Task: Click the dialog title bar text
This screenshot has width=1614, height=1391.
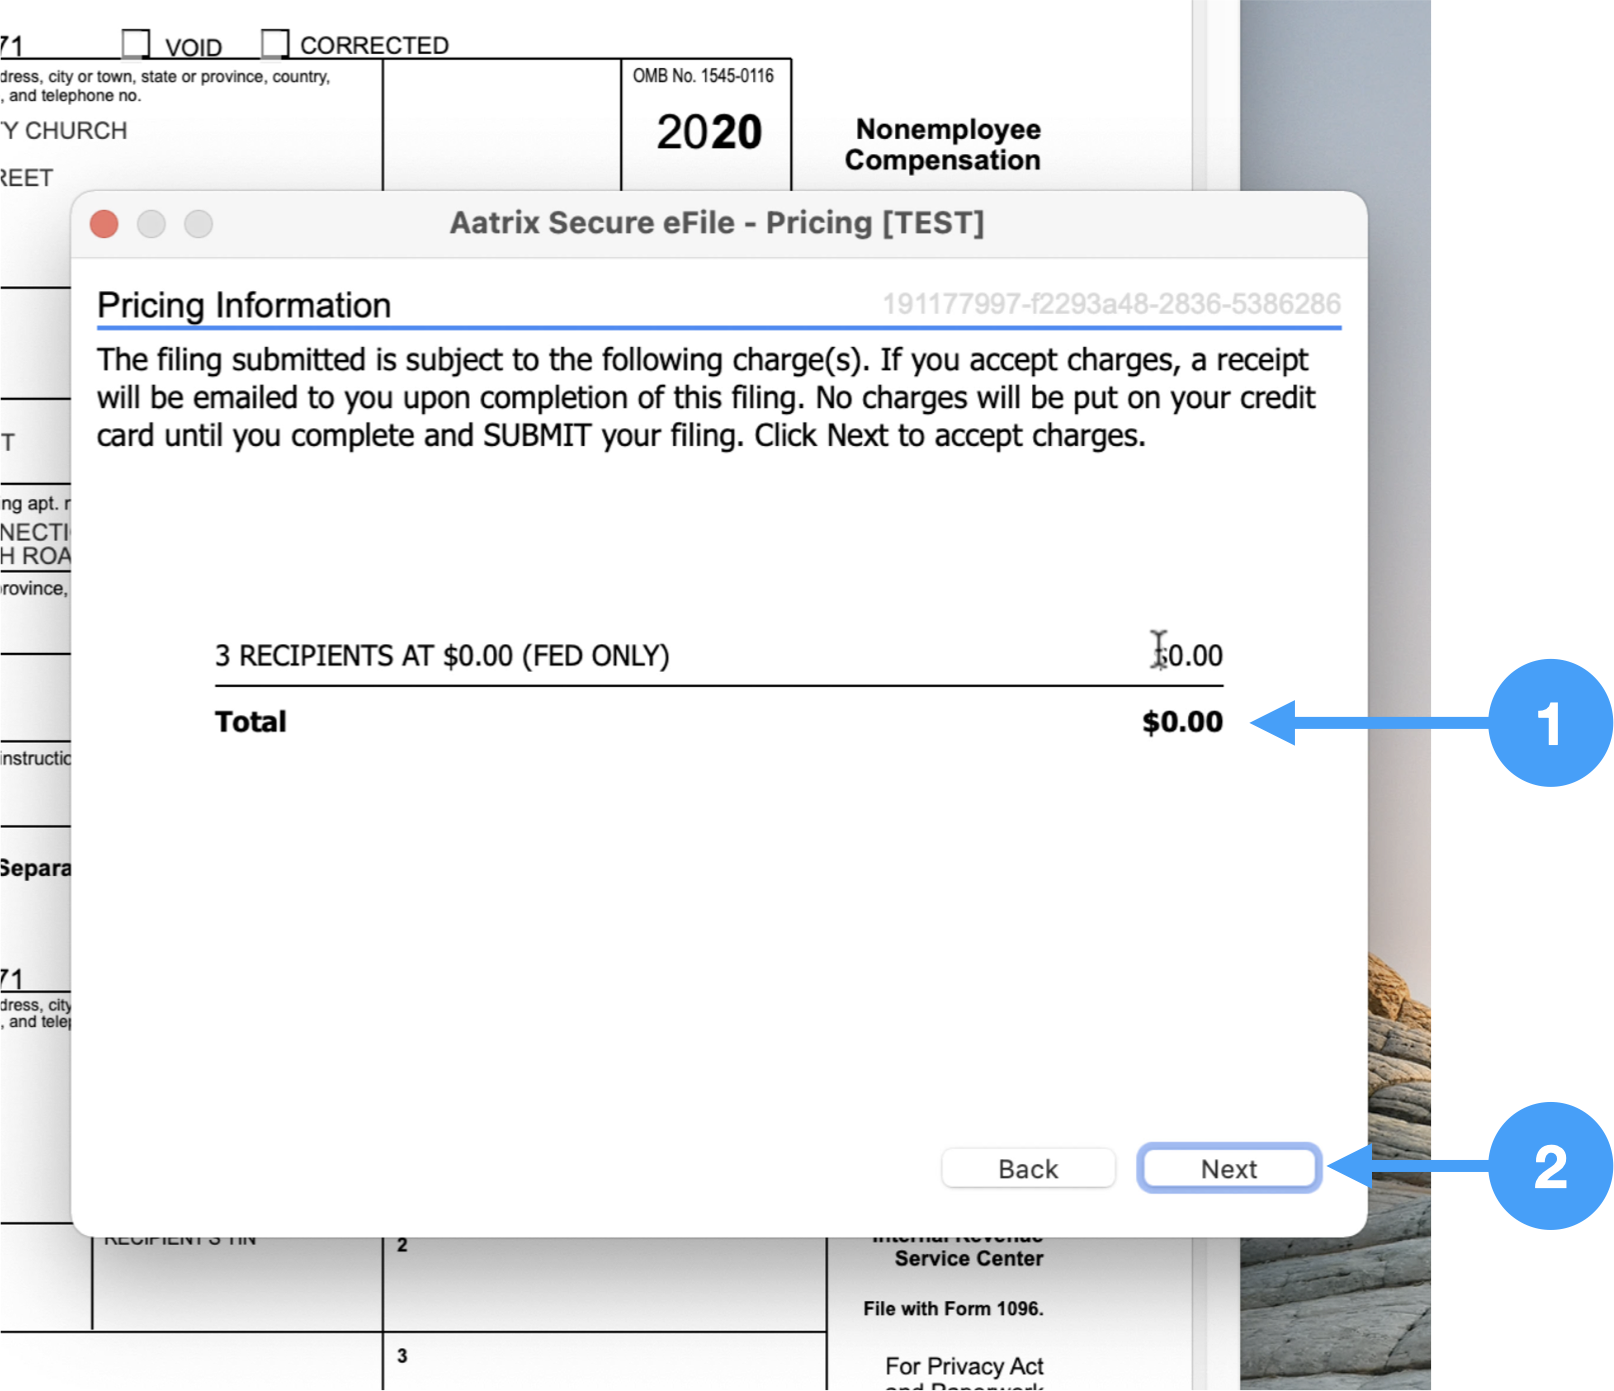Action: [x=716, y=223]
